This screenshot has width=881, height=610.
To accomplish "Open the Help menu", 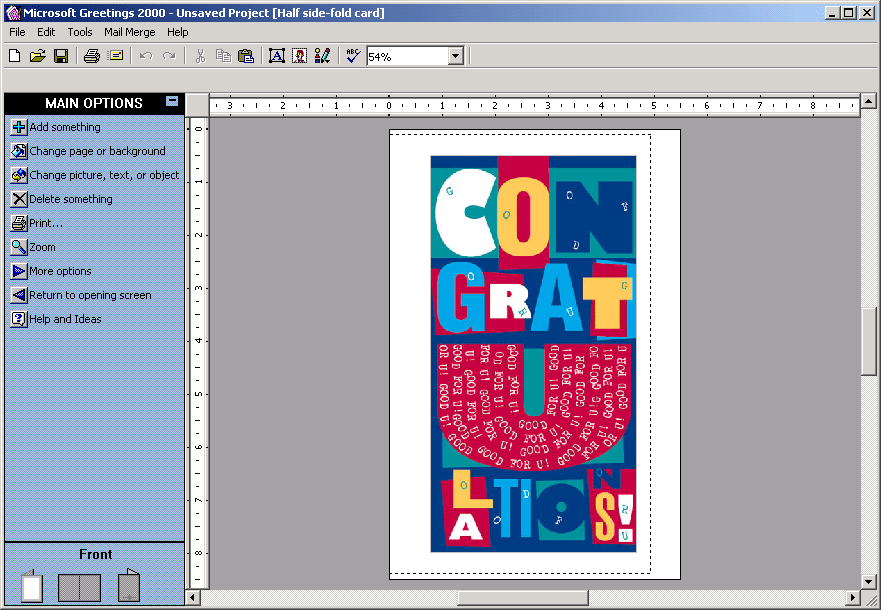I will 178,32.
